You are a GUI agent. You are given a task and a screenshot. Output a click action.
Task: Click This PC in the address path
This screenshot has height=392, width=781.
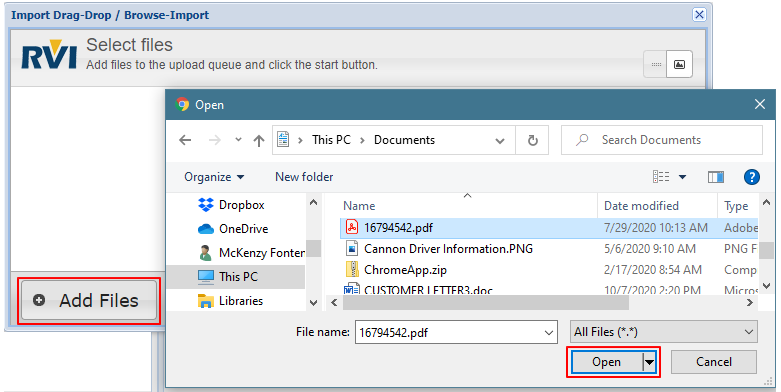coord(331,140)
